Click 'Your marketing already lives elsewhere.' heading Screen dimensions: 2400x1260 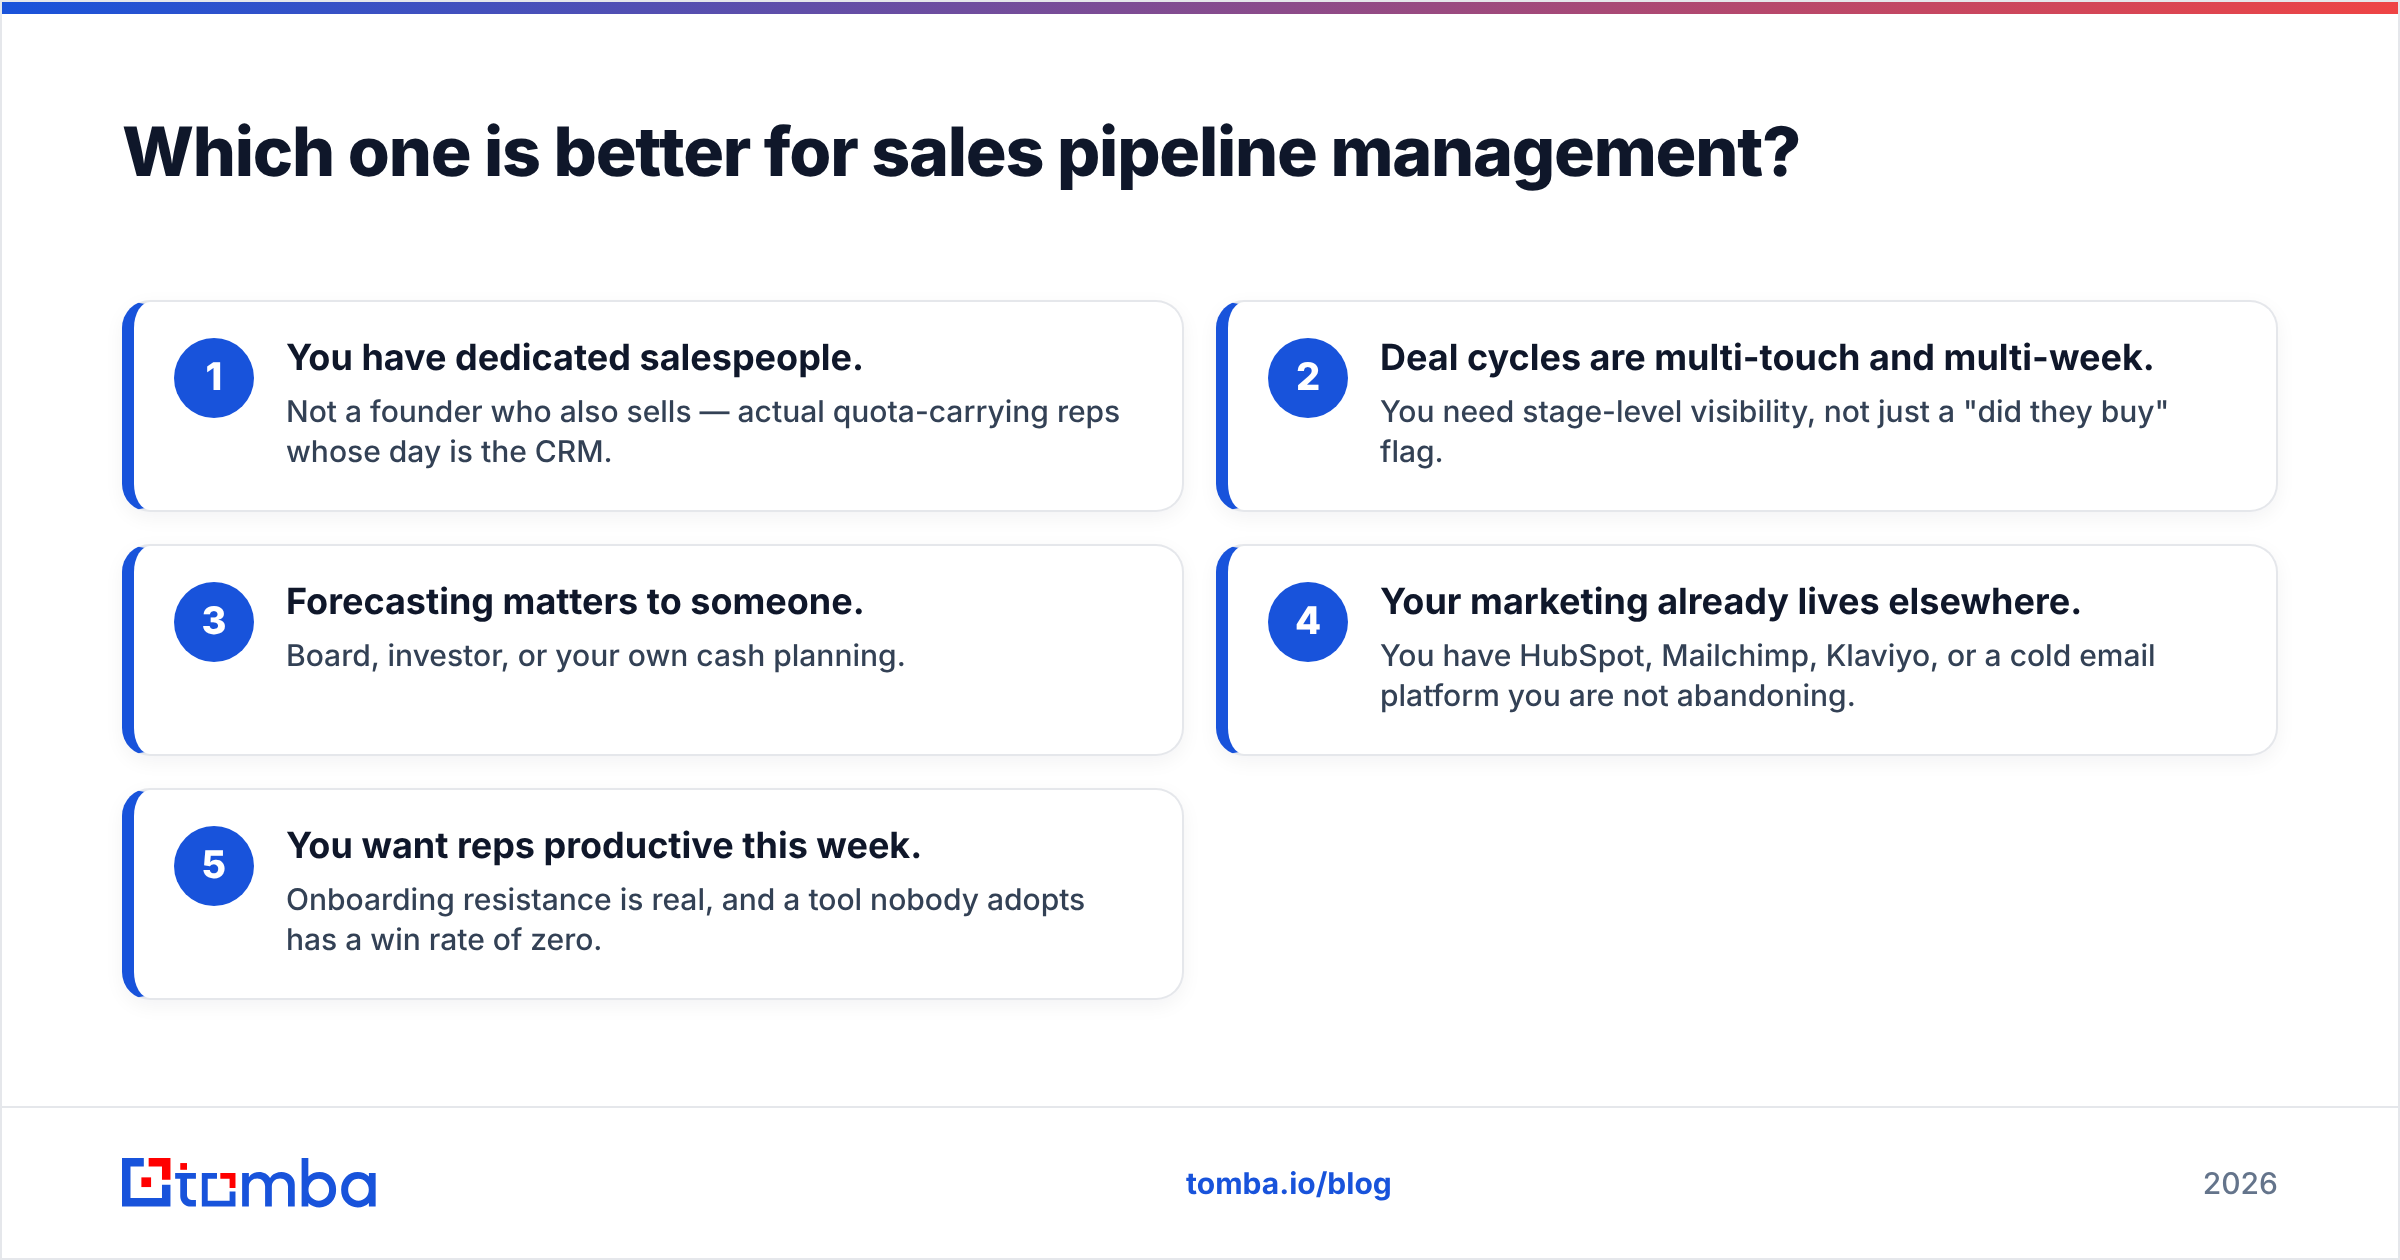(1730, 602)
